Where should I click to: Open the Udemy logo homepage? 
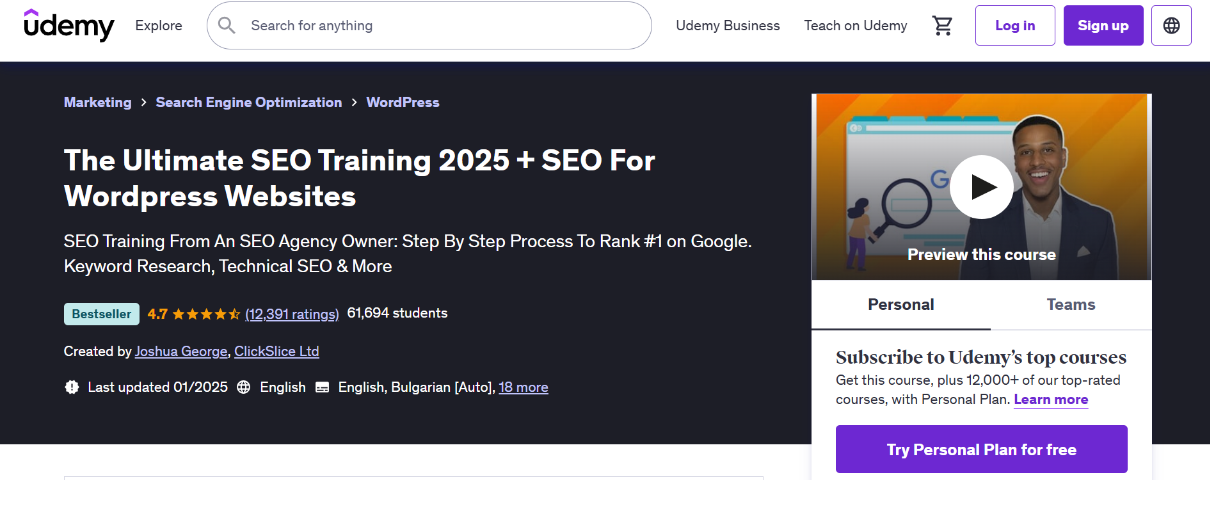coord(69,25)
